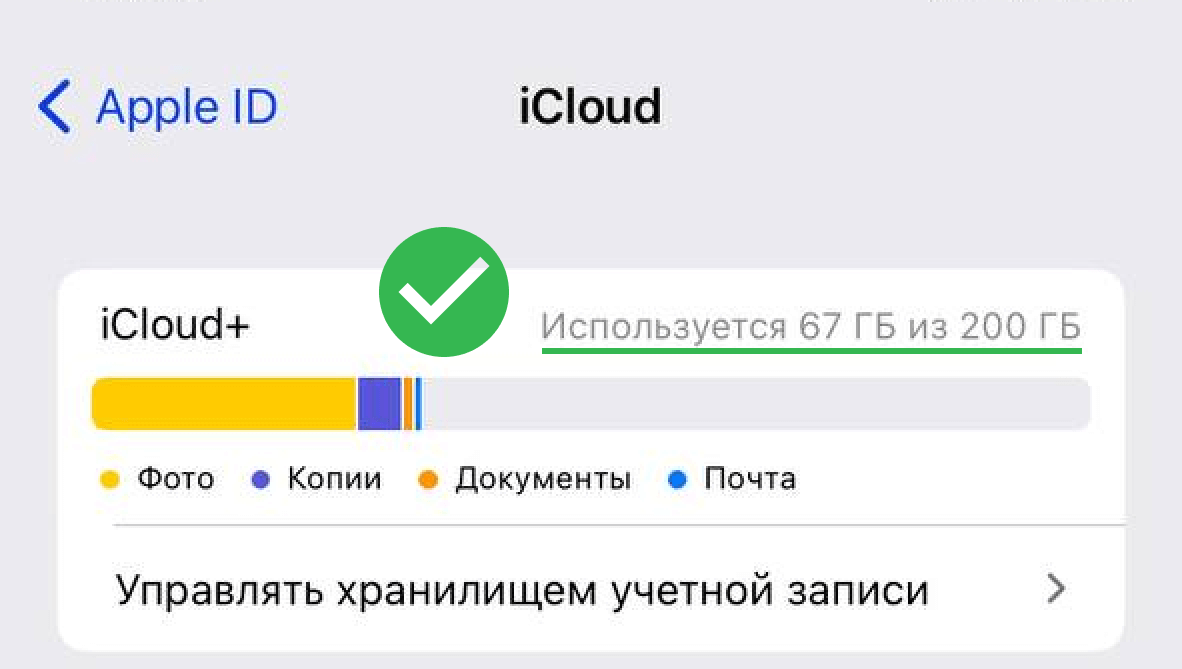Tap the back chevron next to Apple ID
Viewport: 1182px width, 669px height.
pos(55,106)
